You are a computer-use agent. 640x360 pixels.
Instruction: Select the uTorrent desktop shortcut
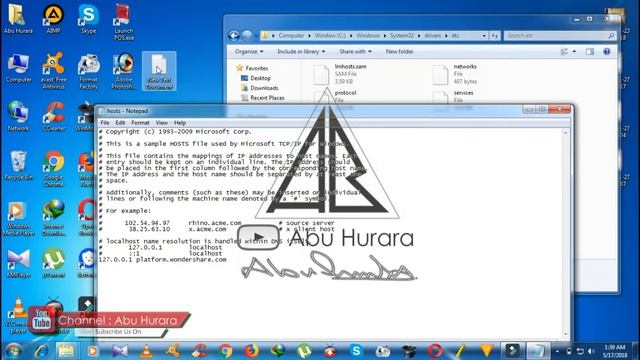(53, 264)
